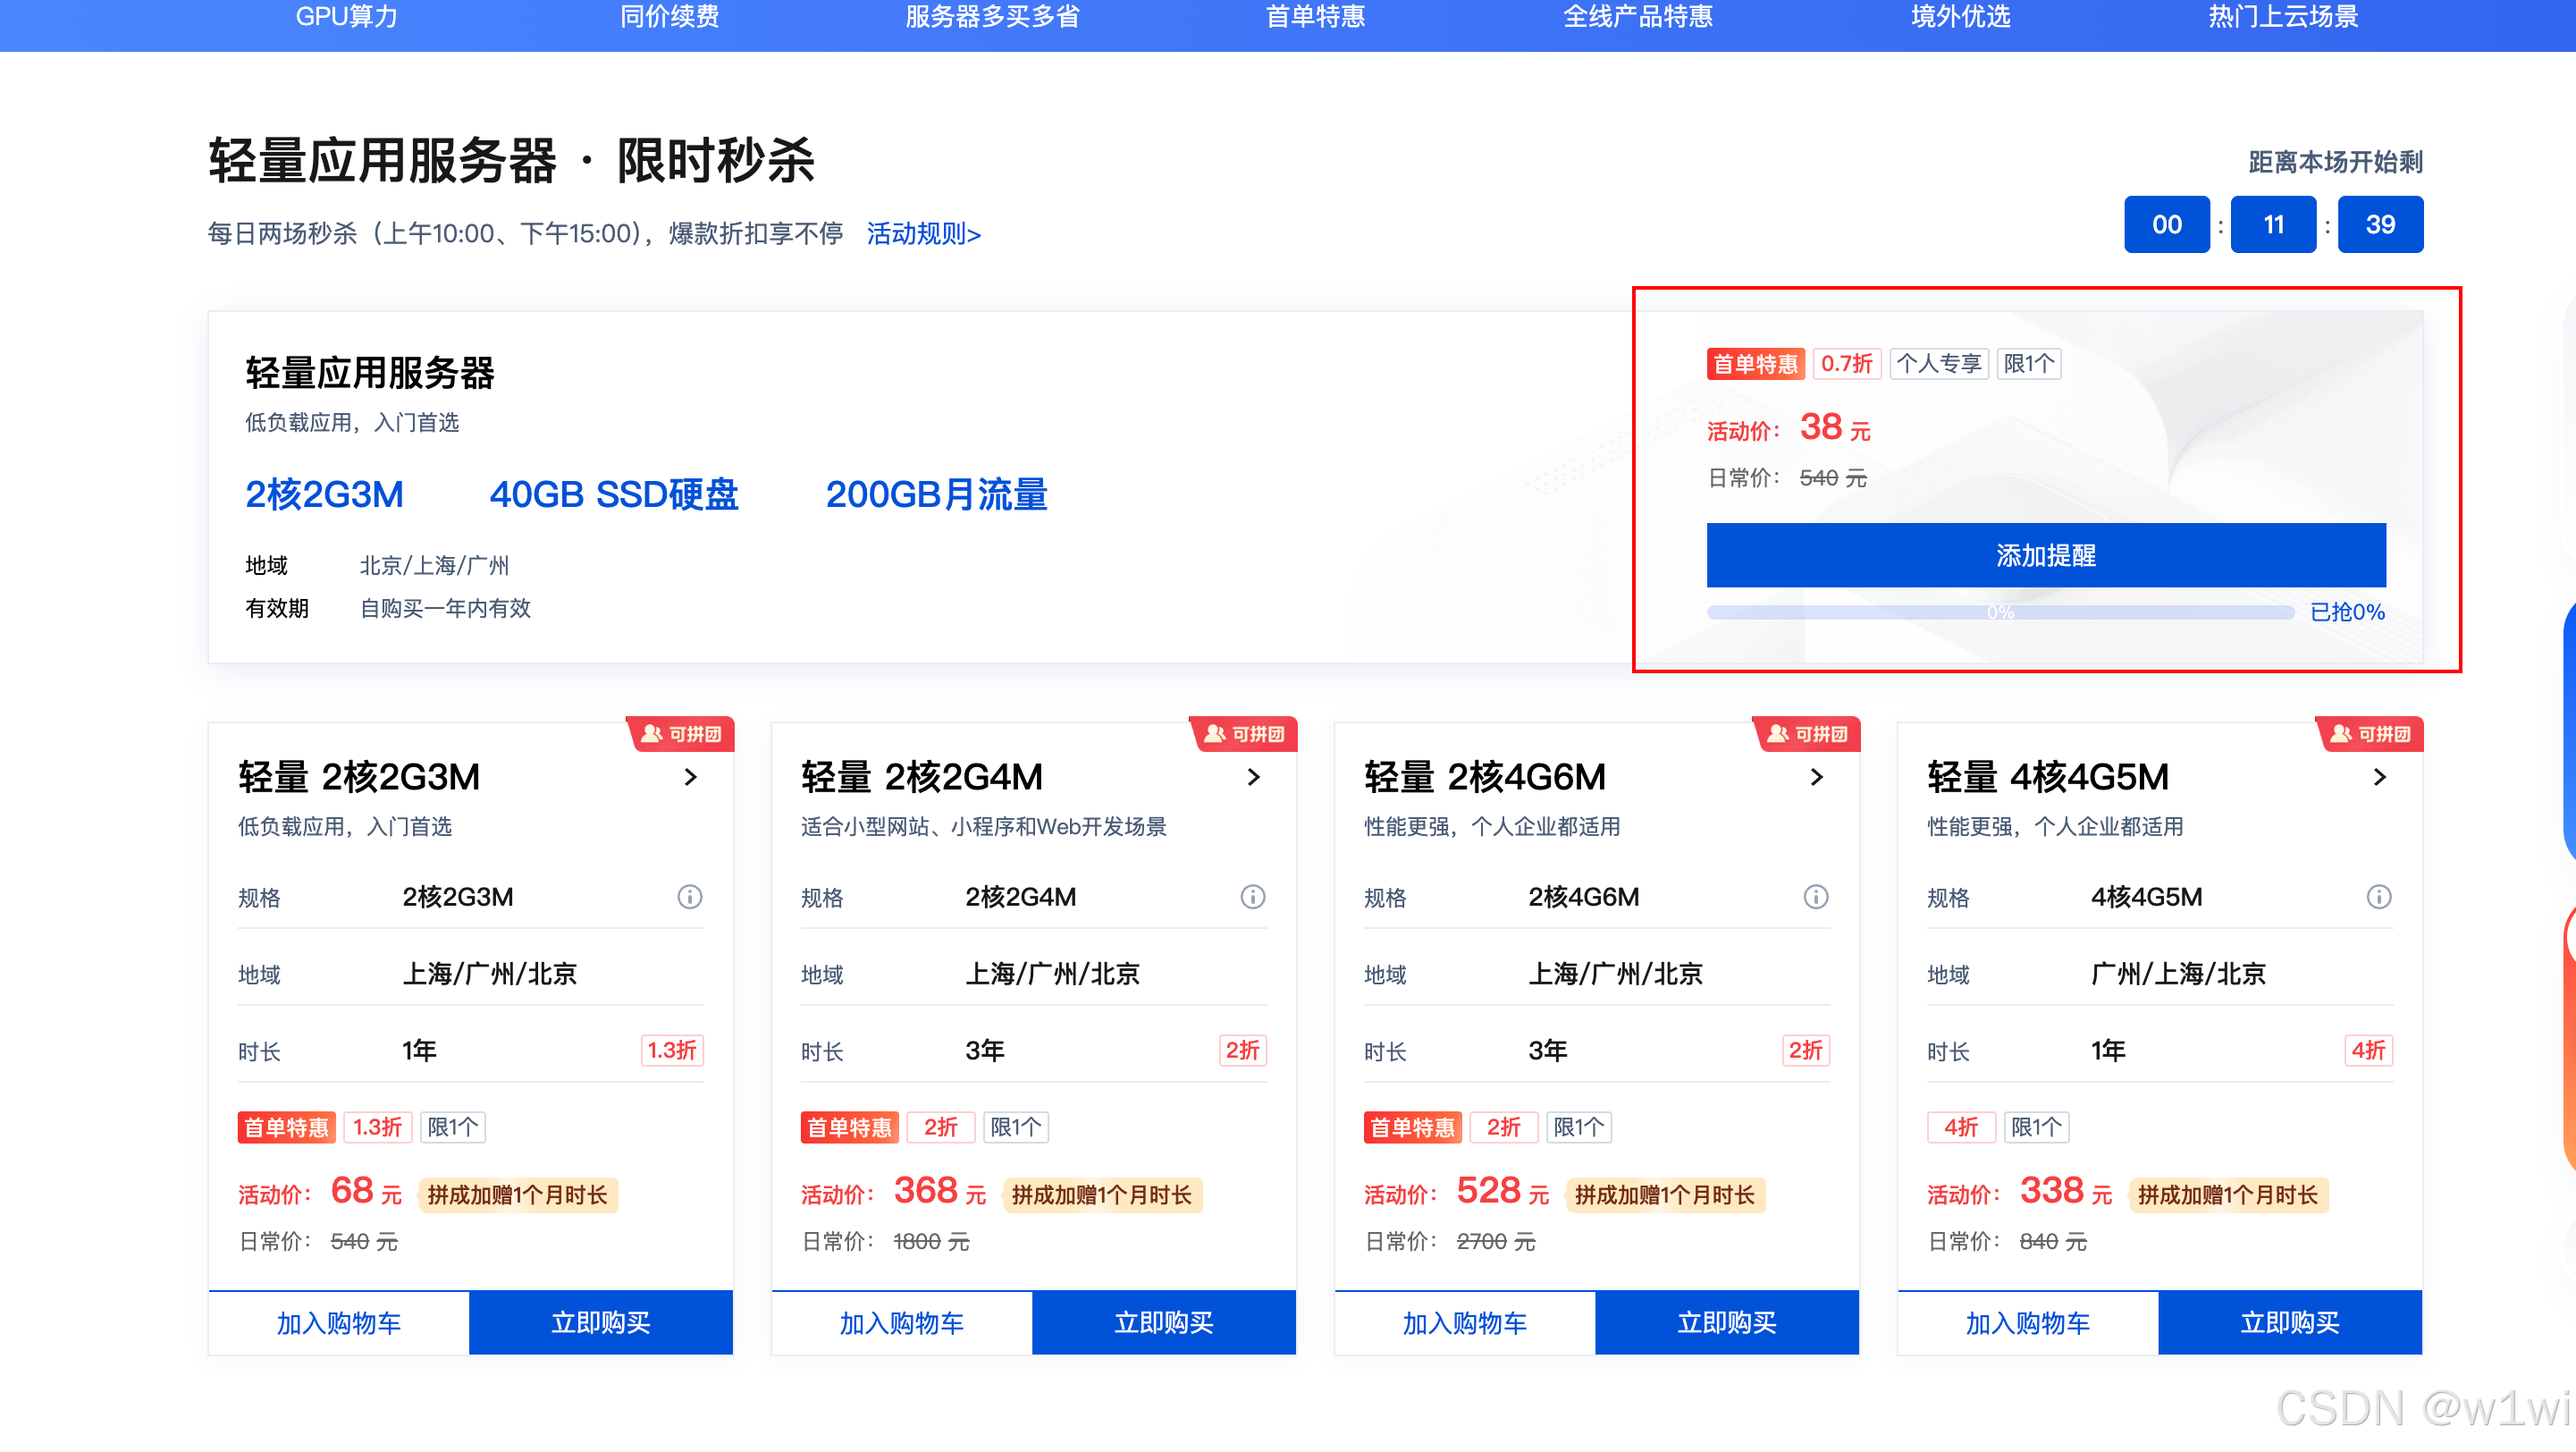Click the info icon beside 2核2G3M spec

[689, 897]
